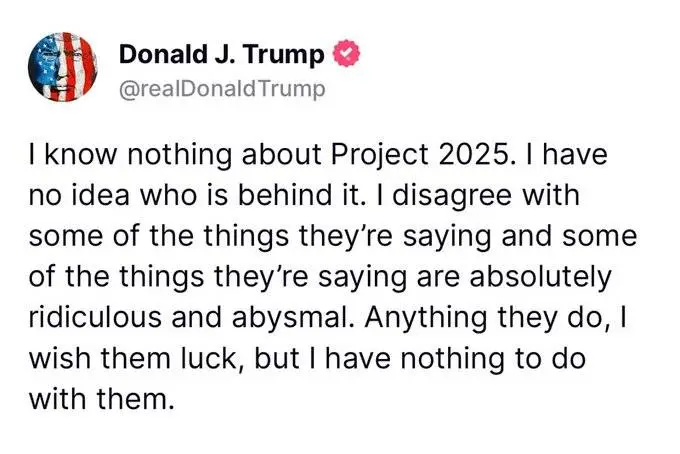This screenshot has width=680, height=454.
Task: Click the word "Trump" in the display name
Action: [289, 54]
